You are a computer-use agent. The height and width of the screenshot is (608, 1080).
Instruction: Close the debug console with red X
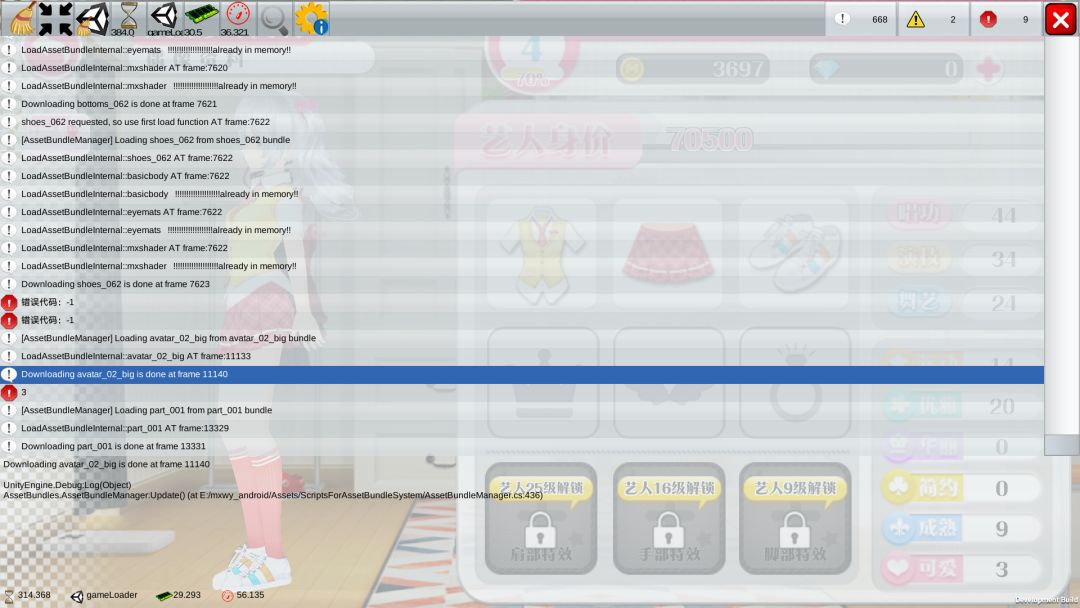1061,19
